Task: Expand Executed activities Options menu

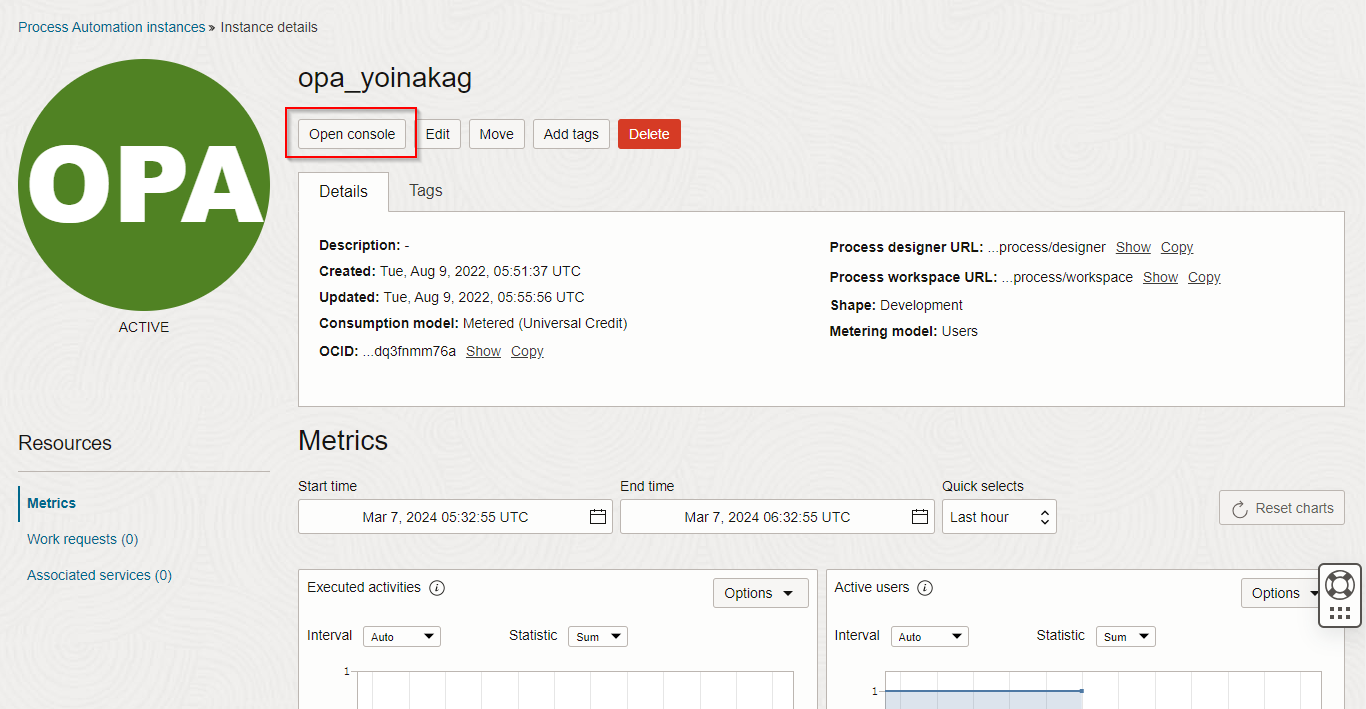Action: point(760,593)
